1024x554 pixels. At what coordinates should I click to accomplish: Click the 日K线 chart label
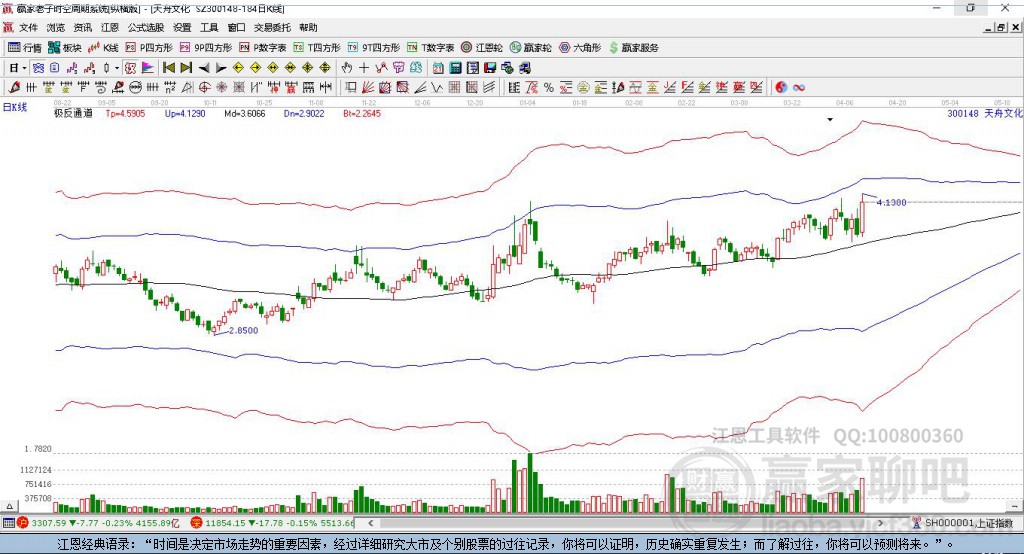pyautogui.click(x=15, y=107)
